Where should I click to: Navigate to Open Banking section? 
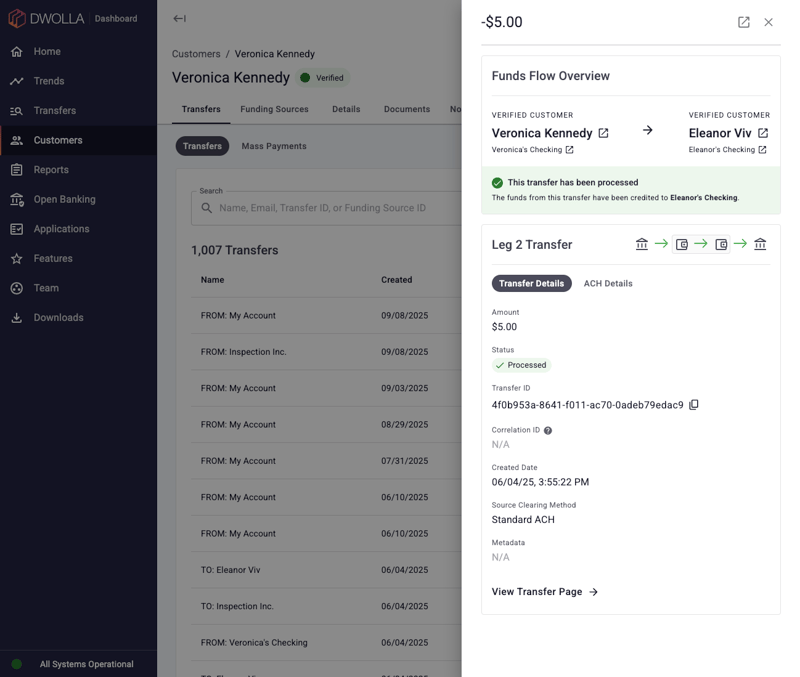pyautogui.click(x=64, y=199)
